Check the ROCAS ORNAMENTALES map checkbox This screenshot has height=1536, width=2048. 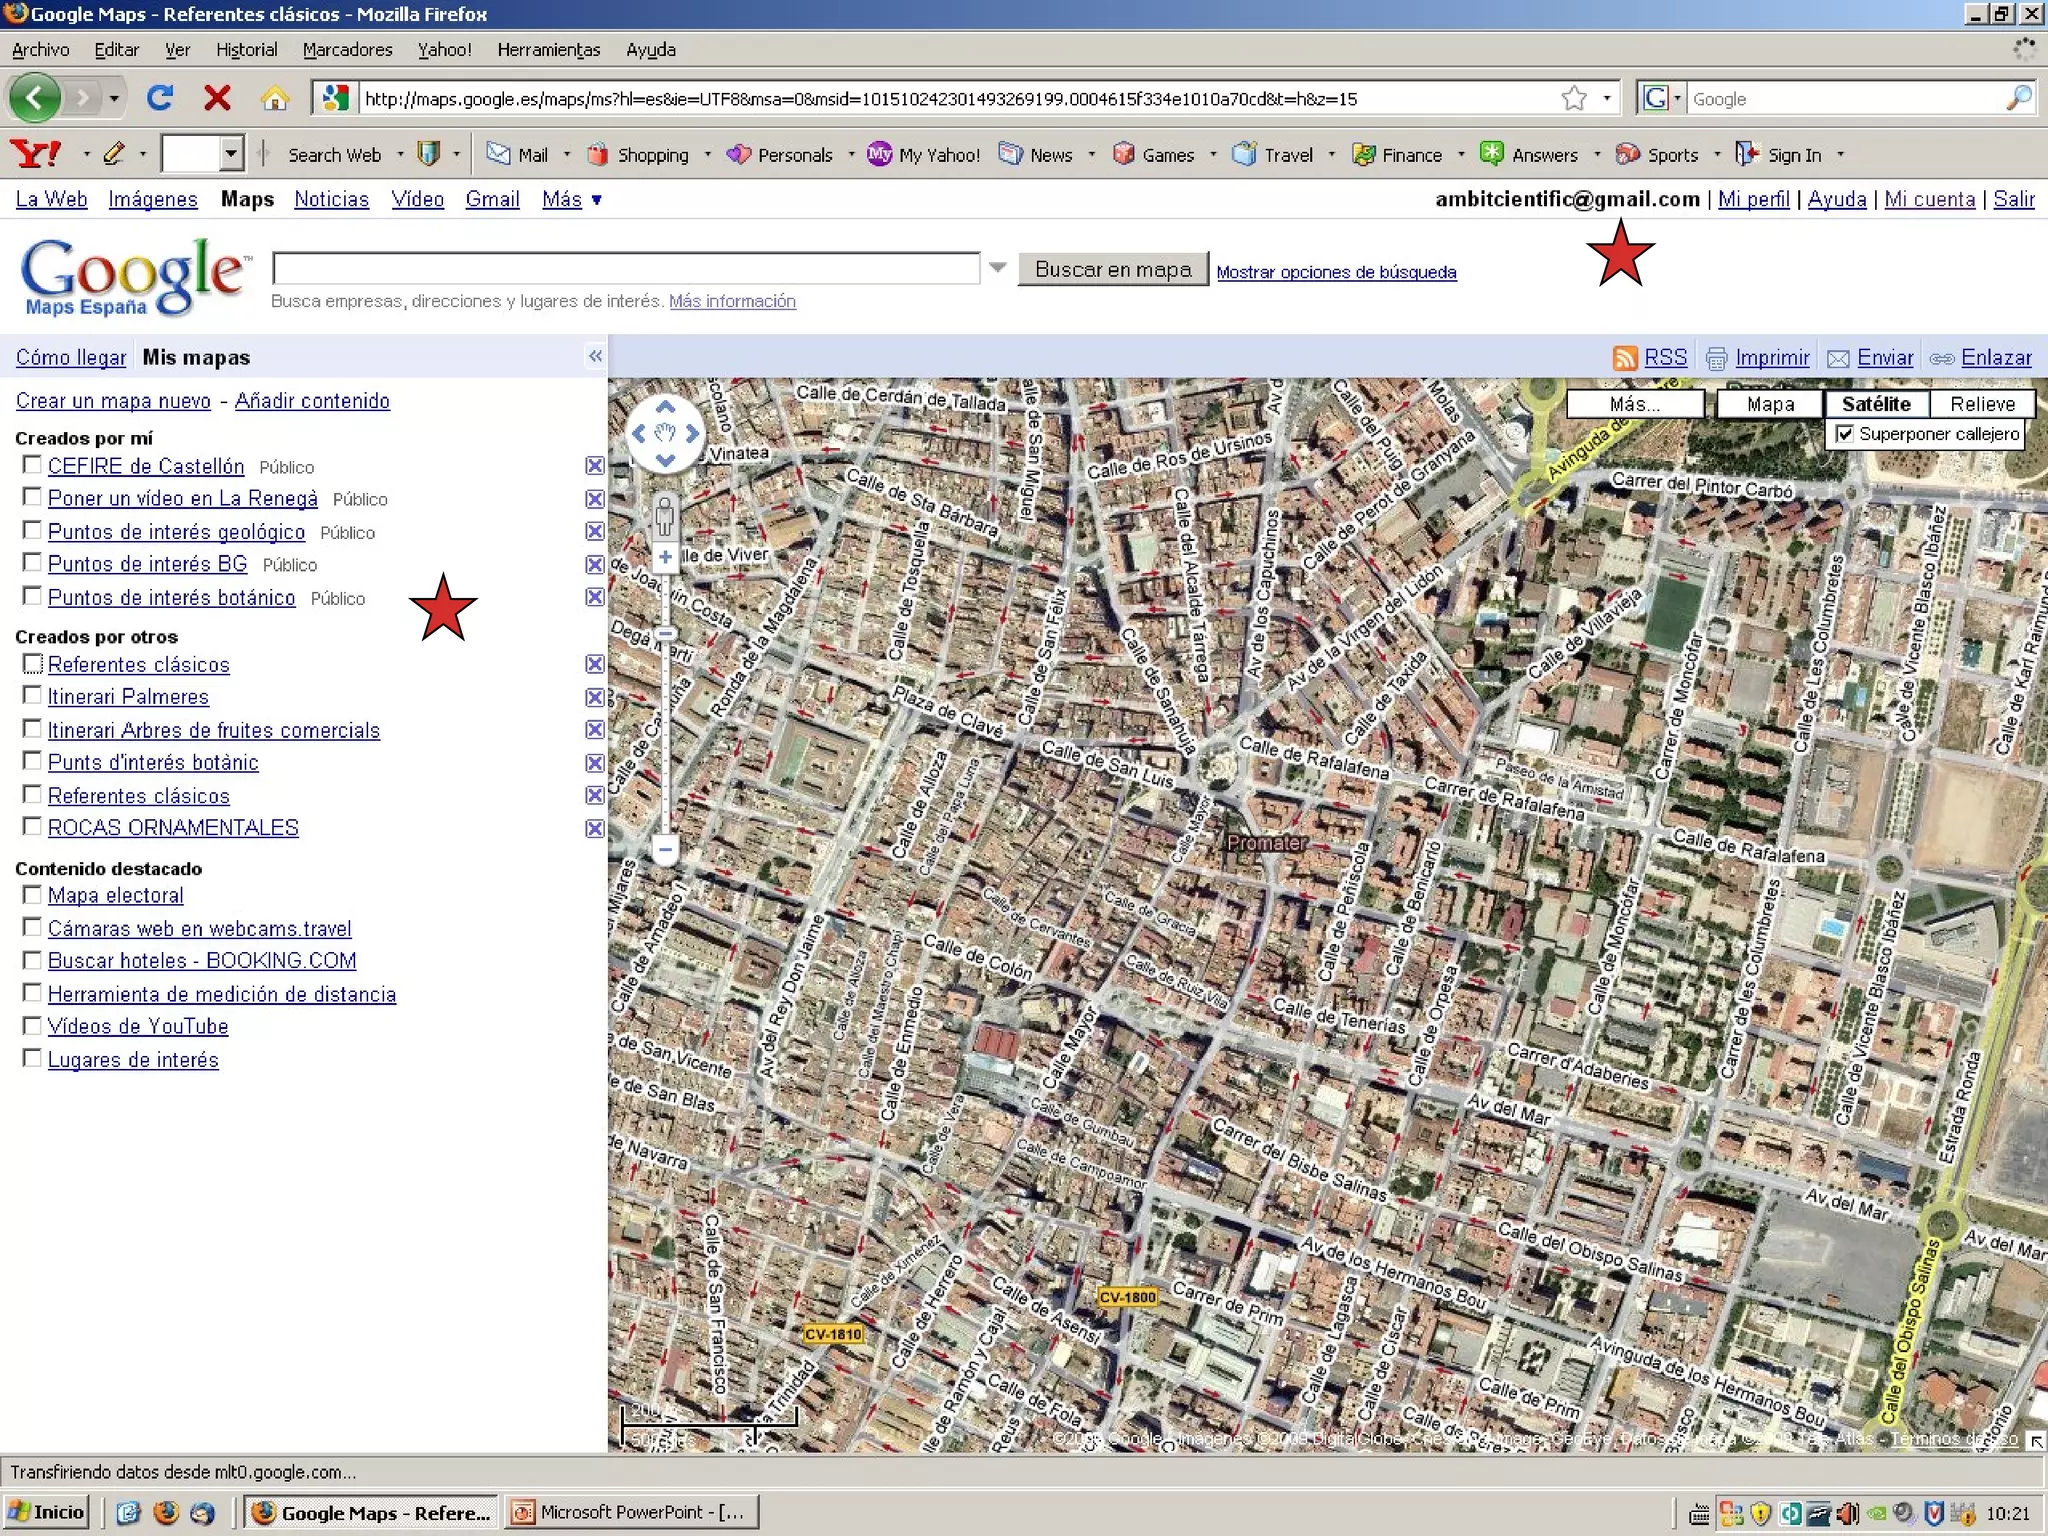point(32,827)
